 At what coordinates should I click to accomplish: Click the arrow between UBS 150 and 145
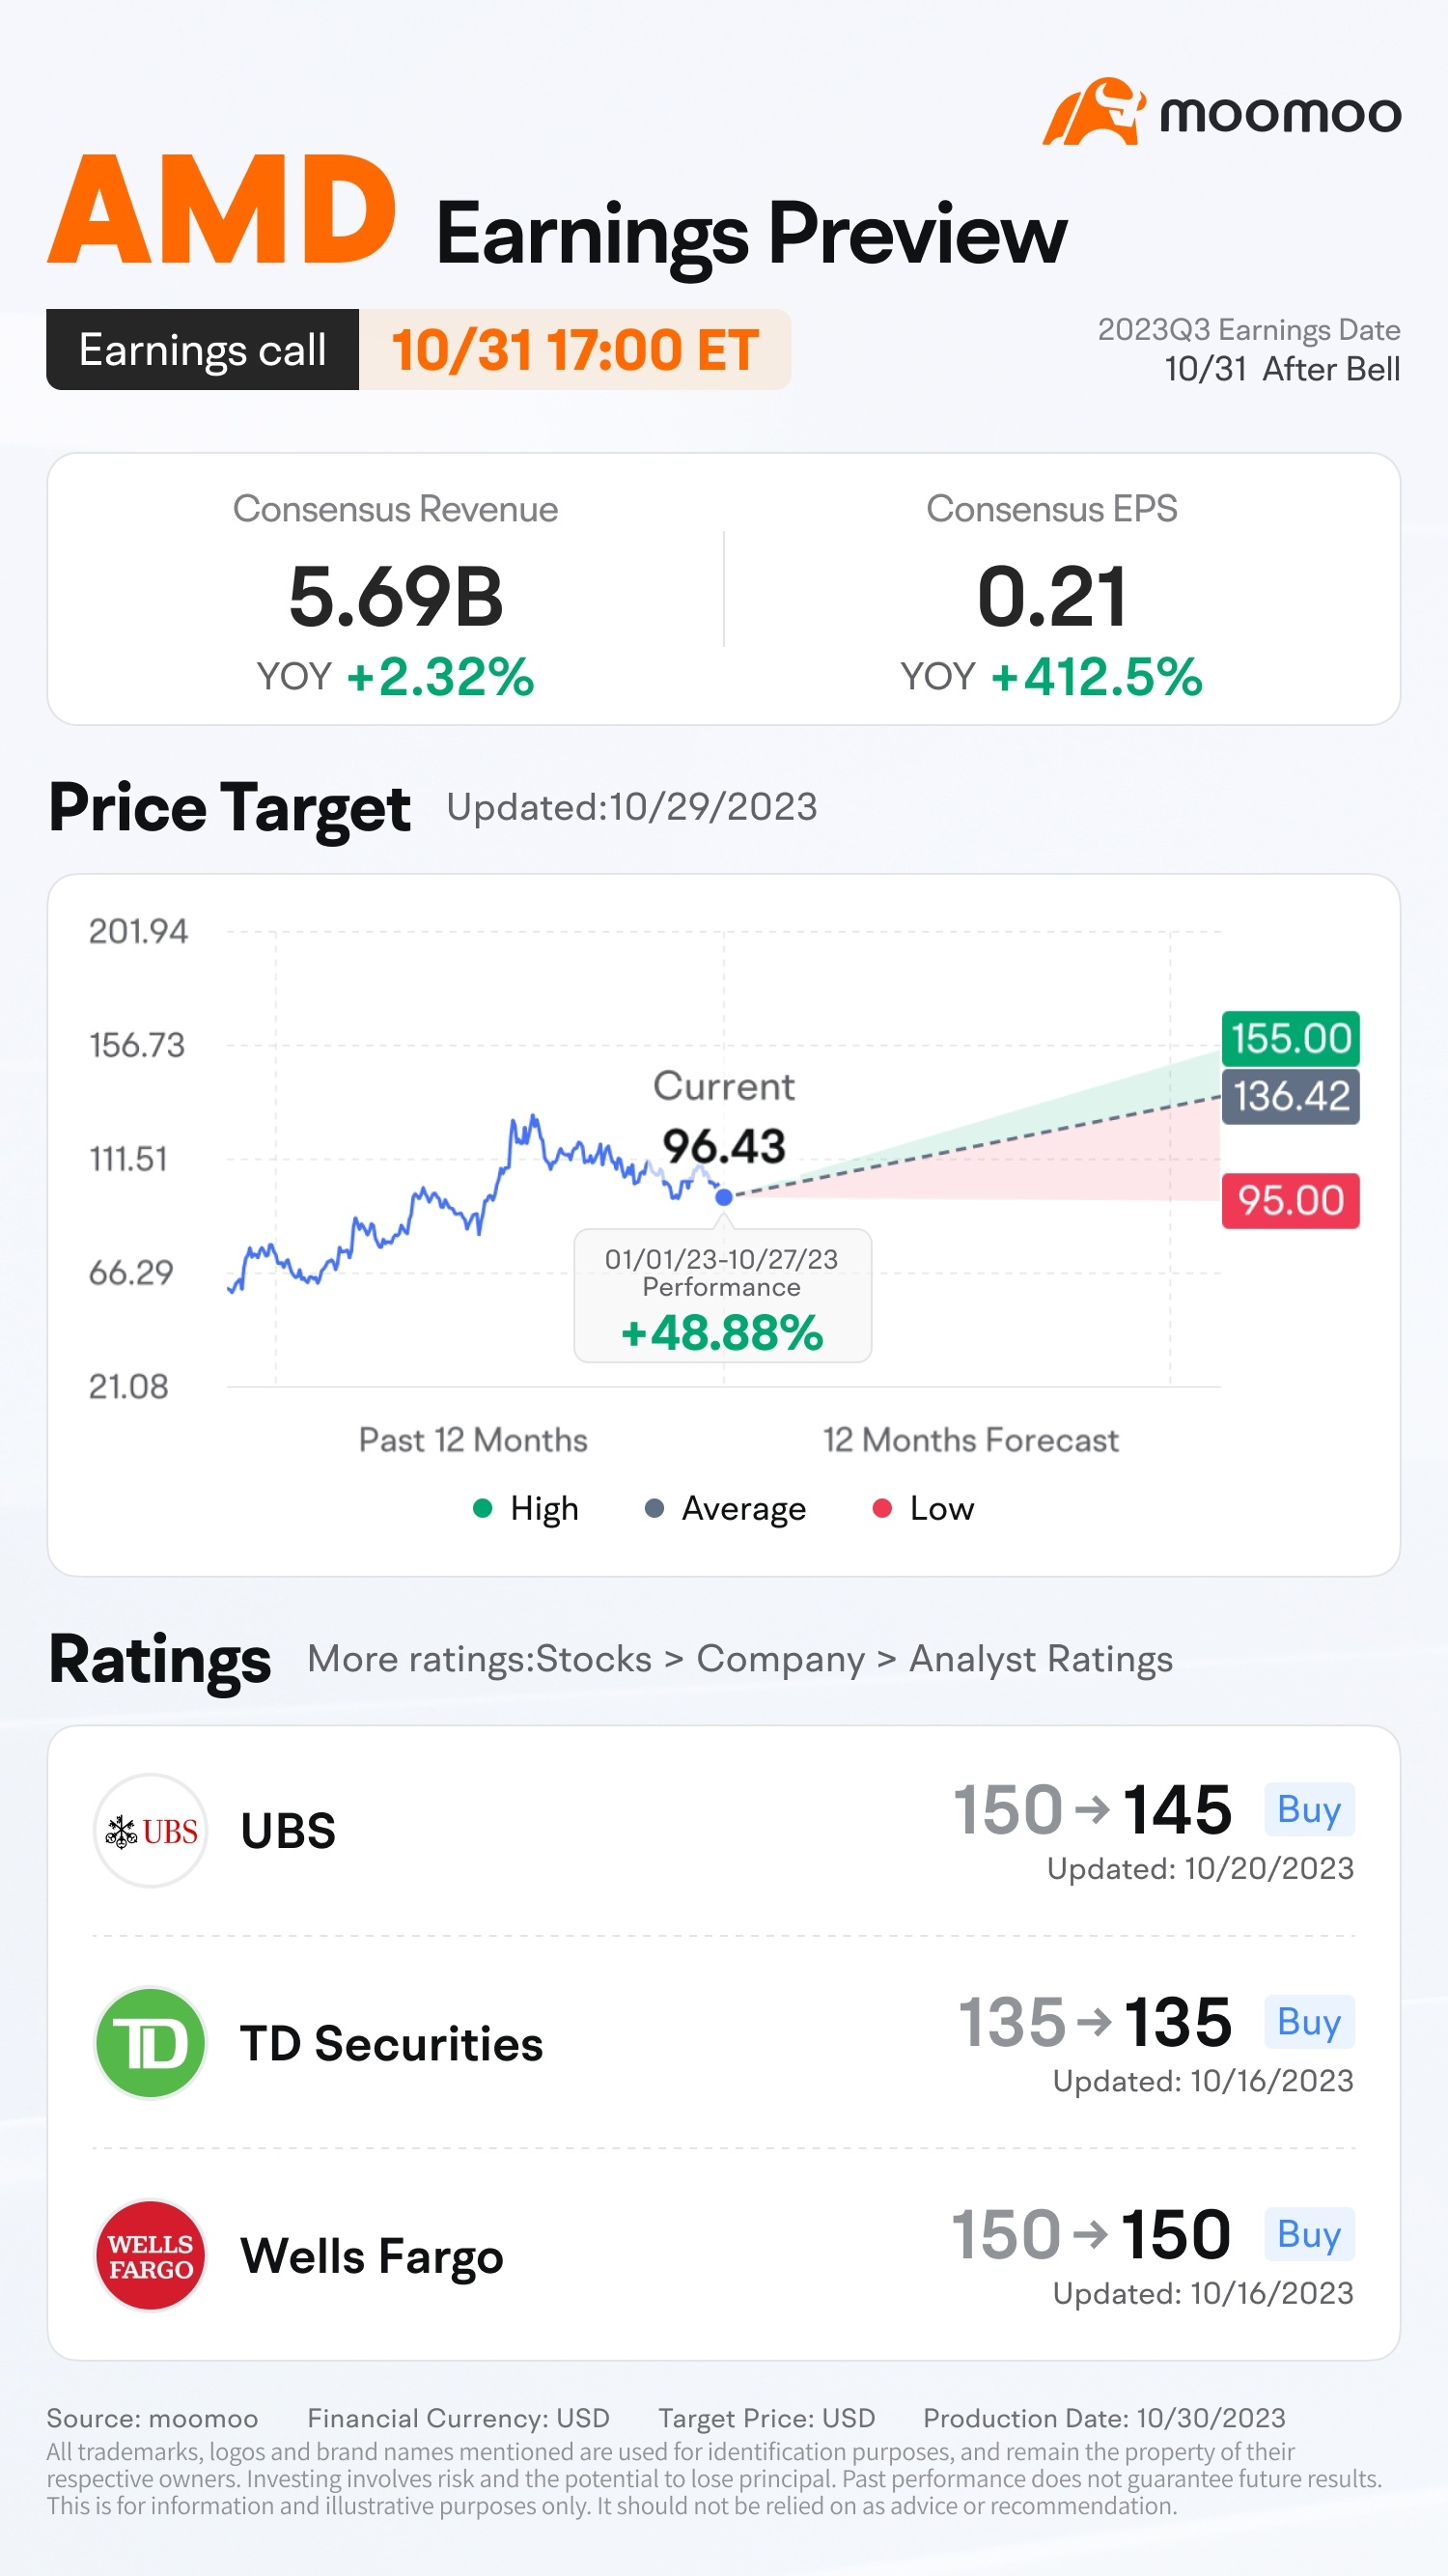point(1092,1809)
